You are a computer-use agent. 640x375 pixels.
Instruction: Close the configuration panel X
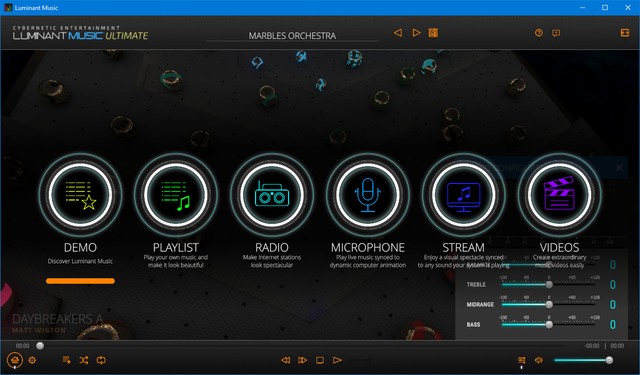pos(619,168)
